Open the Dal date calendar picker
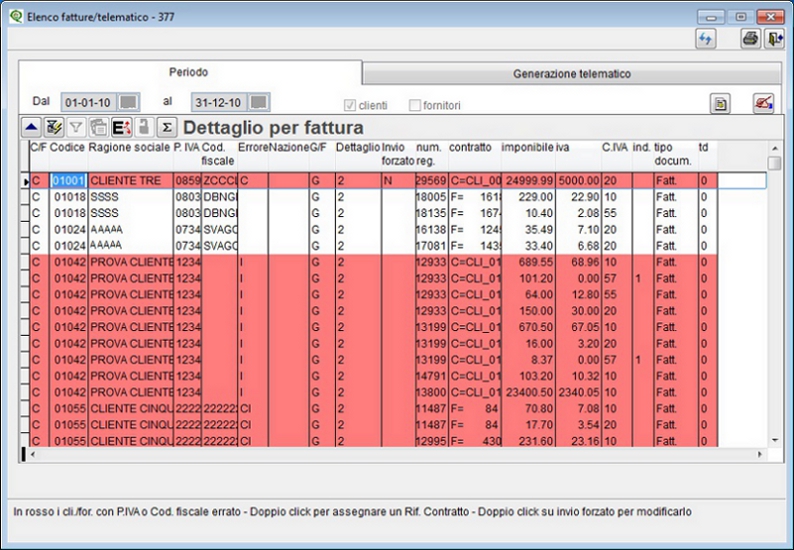Screen dimensions: 794x550 (x=129, y=102)
